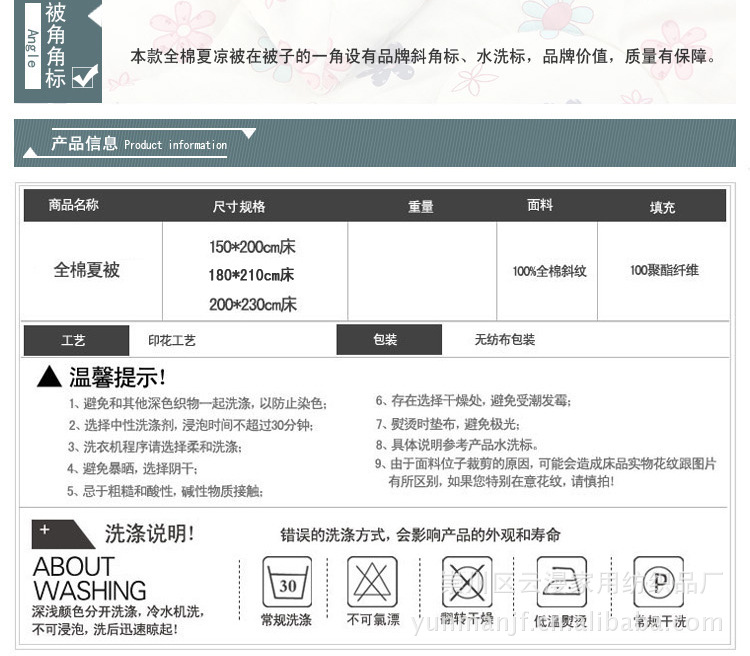Click the no tumble dry icon
The width and height of the screenshot is (750, 656).
coord(467,582)
